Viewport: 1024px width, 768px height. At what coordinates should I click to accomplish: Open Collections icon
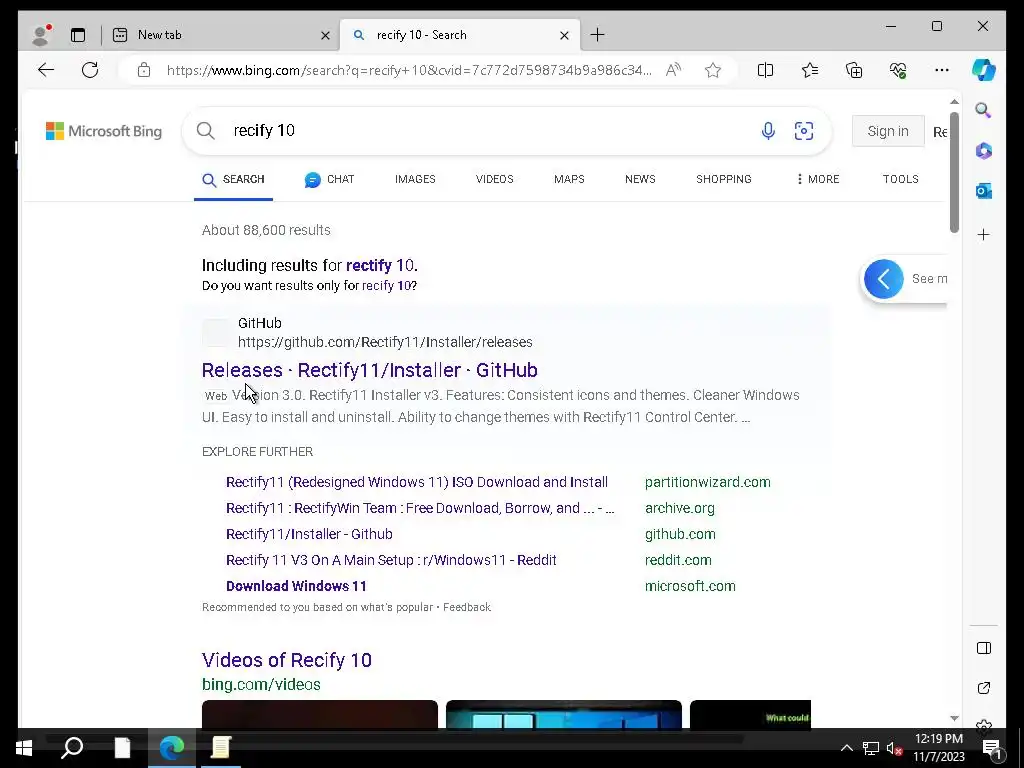point(854,70)
